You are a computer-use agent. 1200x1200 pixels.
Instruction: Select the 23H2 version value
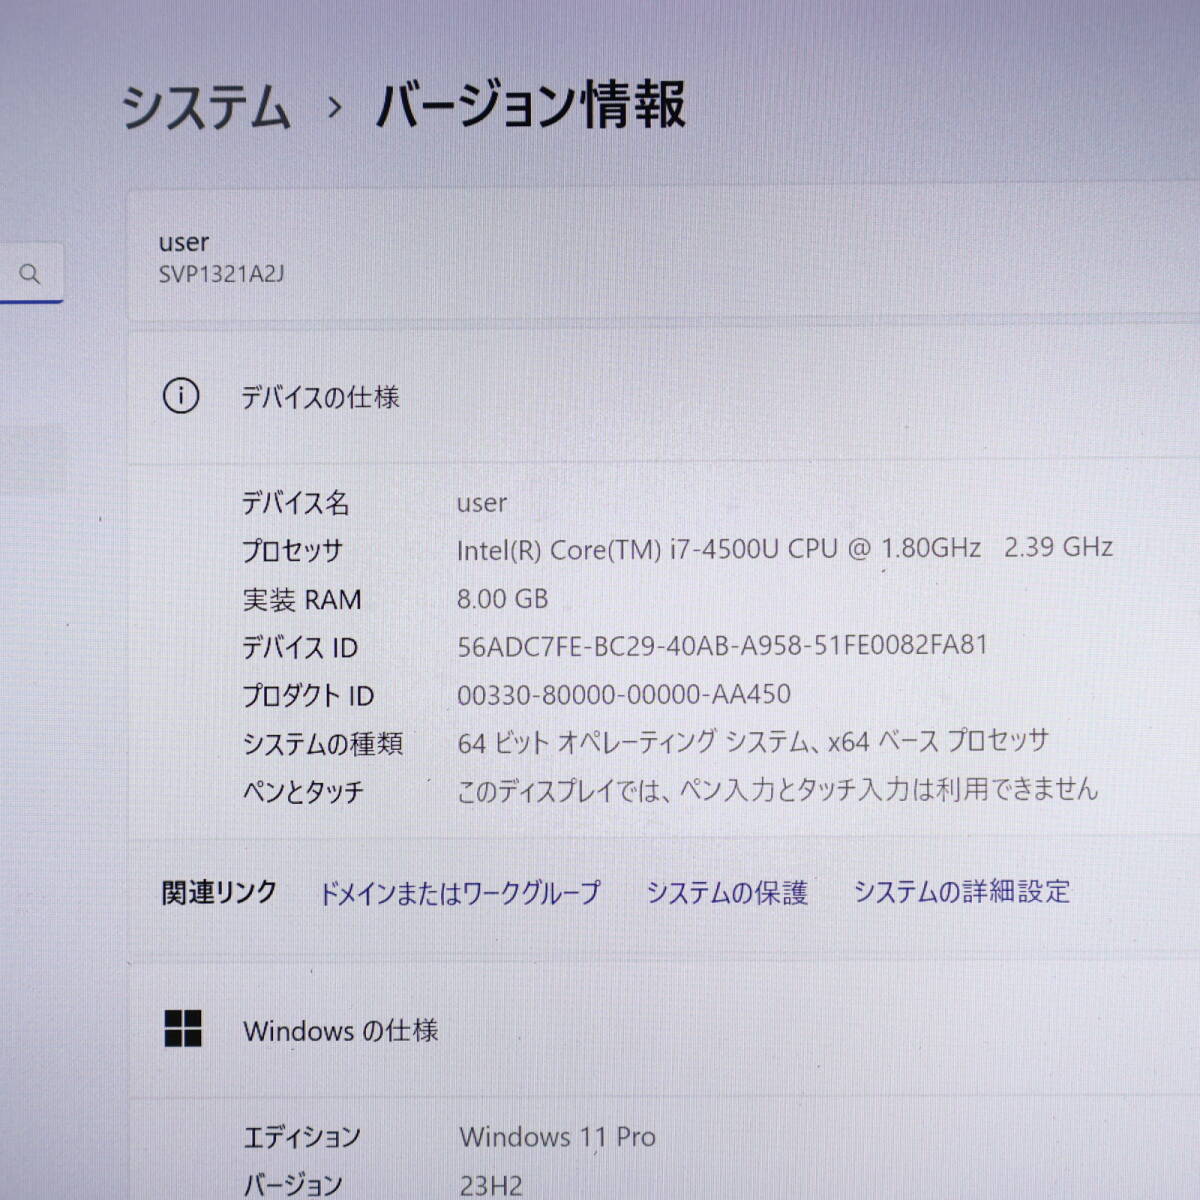coord(491,1186)
